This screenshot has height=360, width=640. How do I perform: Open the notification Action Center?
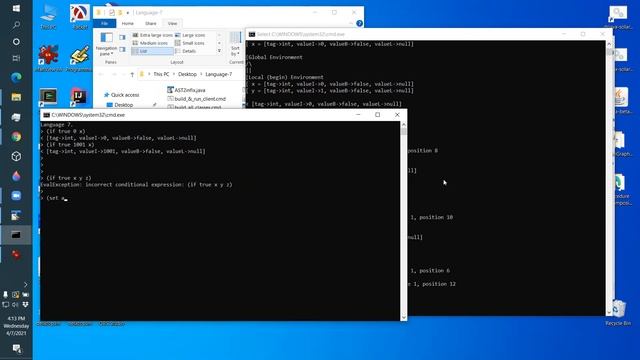[x=16, y=348]
